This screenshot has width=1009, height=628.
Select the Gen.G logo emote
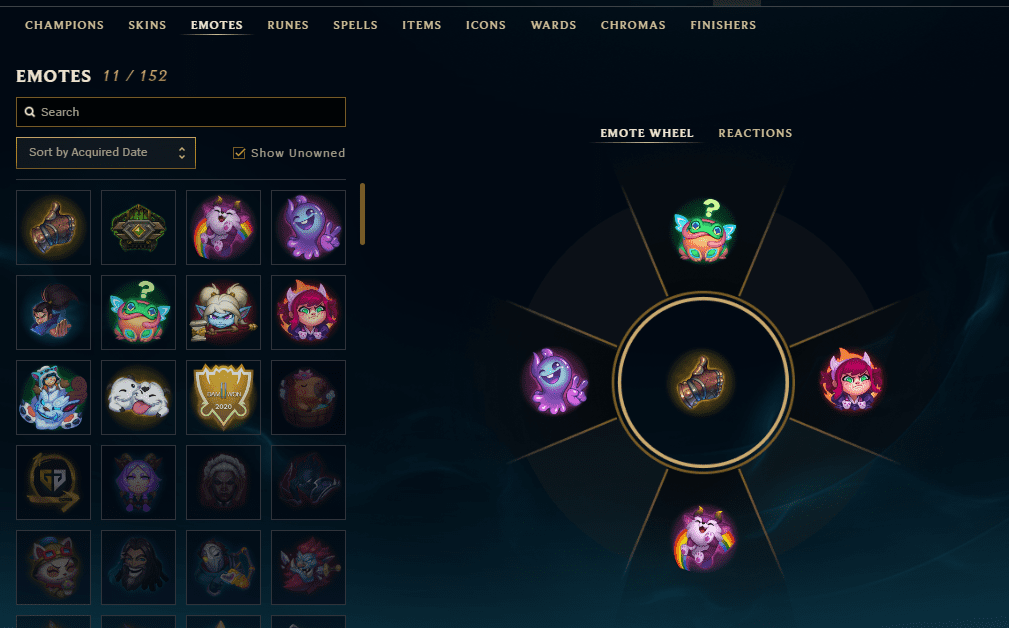[53, 482]
